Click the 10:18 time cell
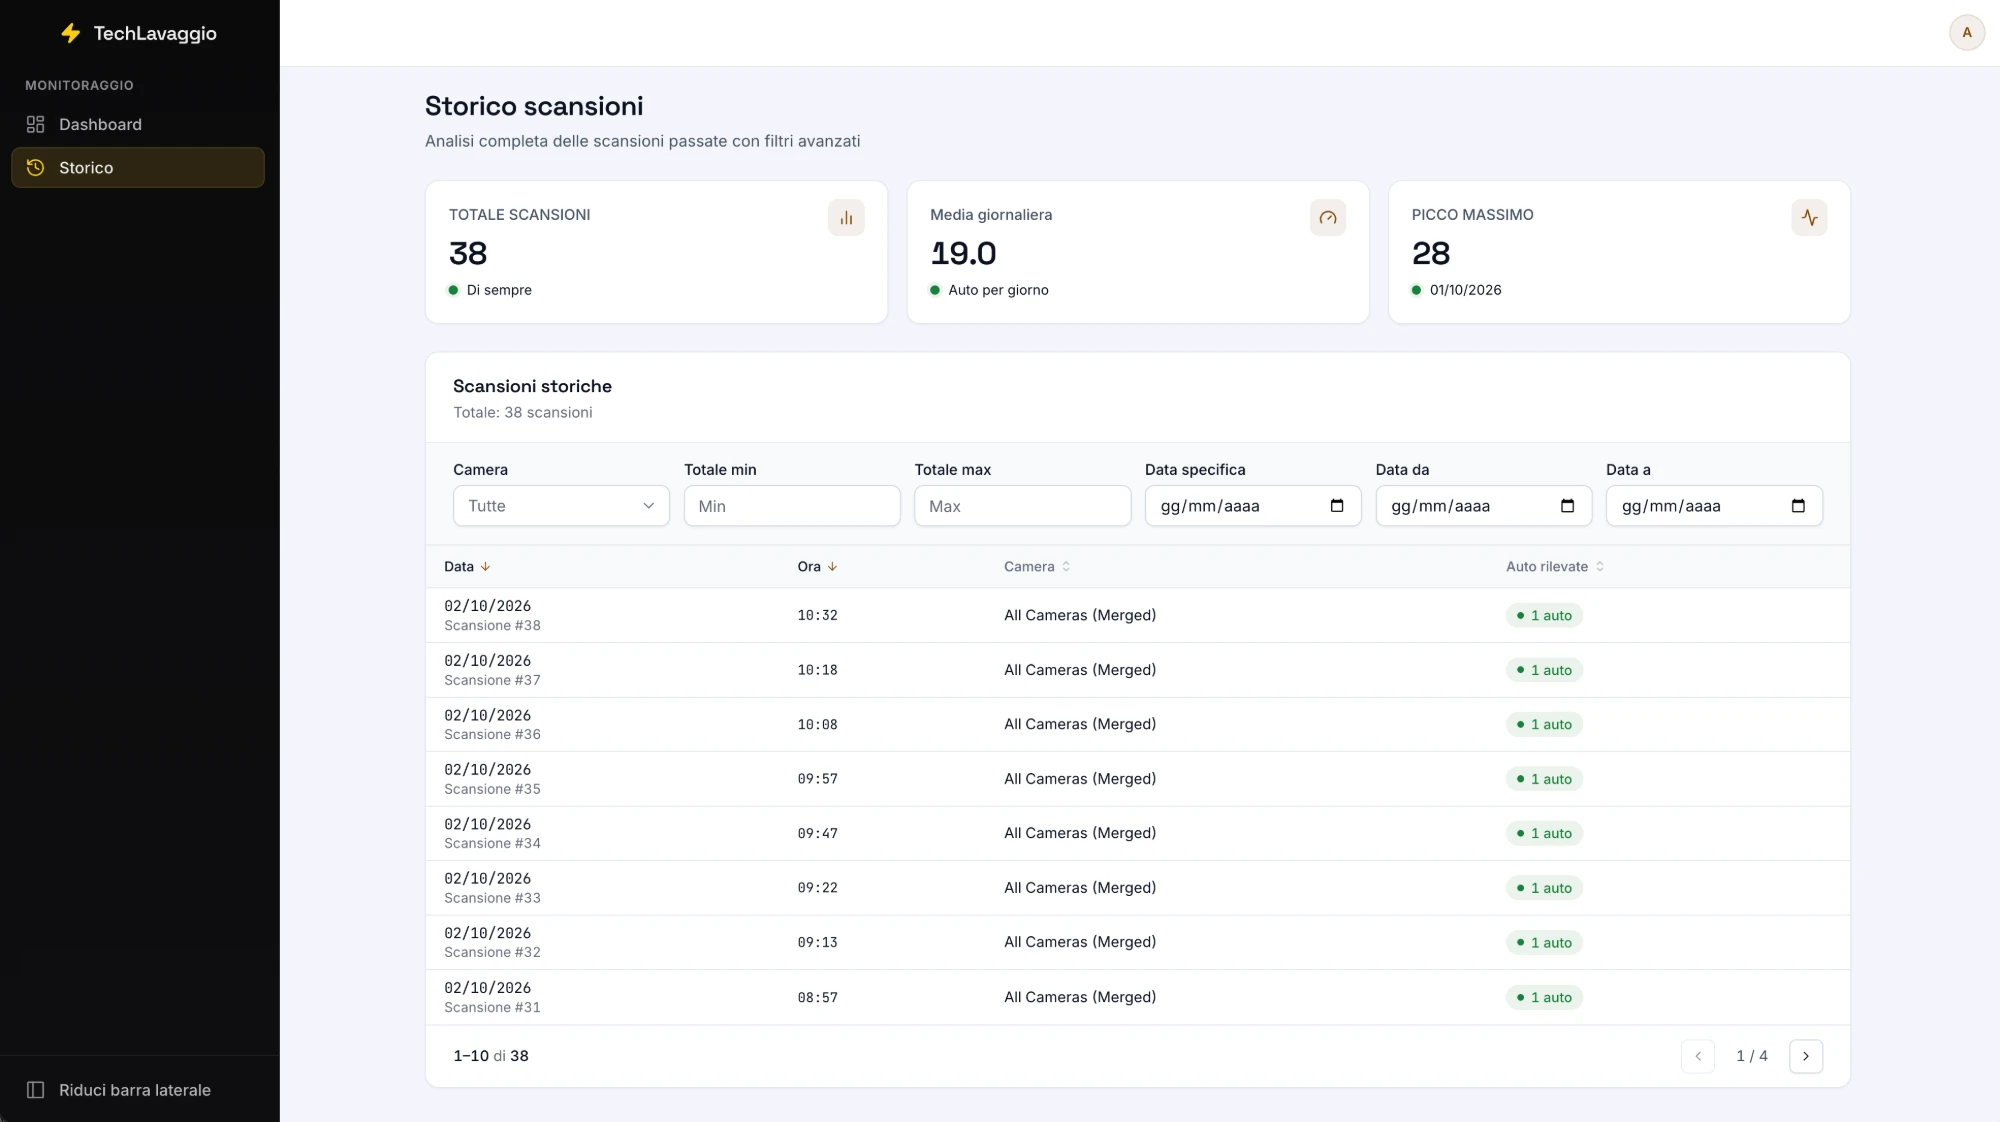 pos(817,670)
